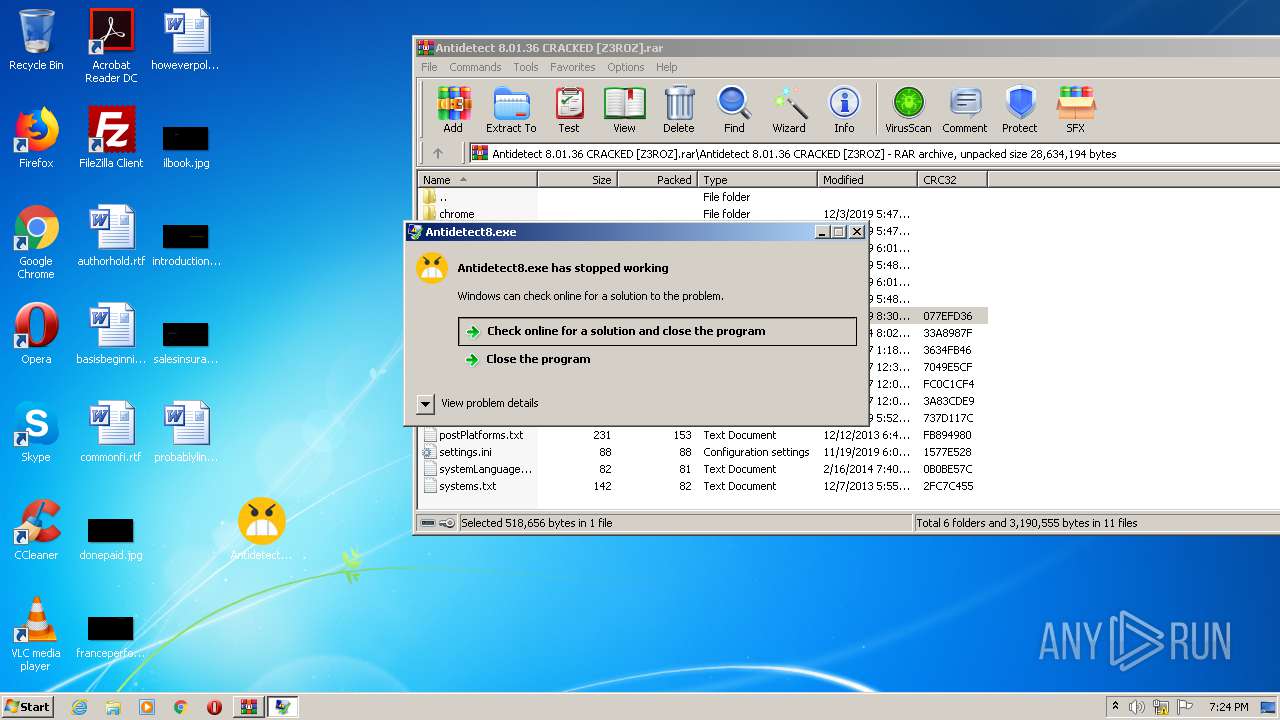Open the Favorites menu
1280x720 pixels.
point(572,67)
